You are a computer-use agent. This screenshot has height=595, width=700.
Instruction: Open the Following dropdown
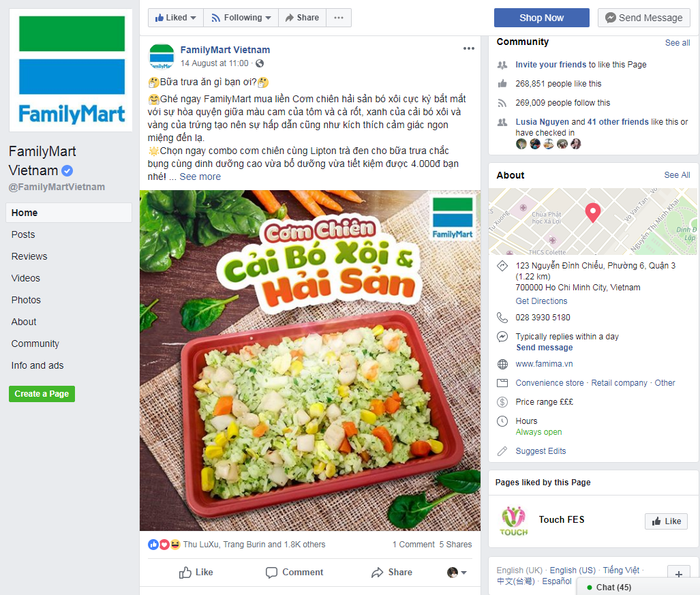(x=241, y=18)
